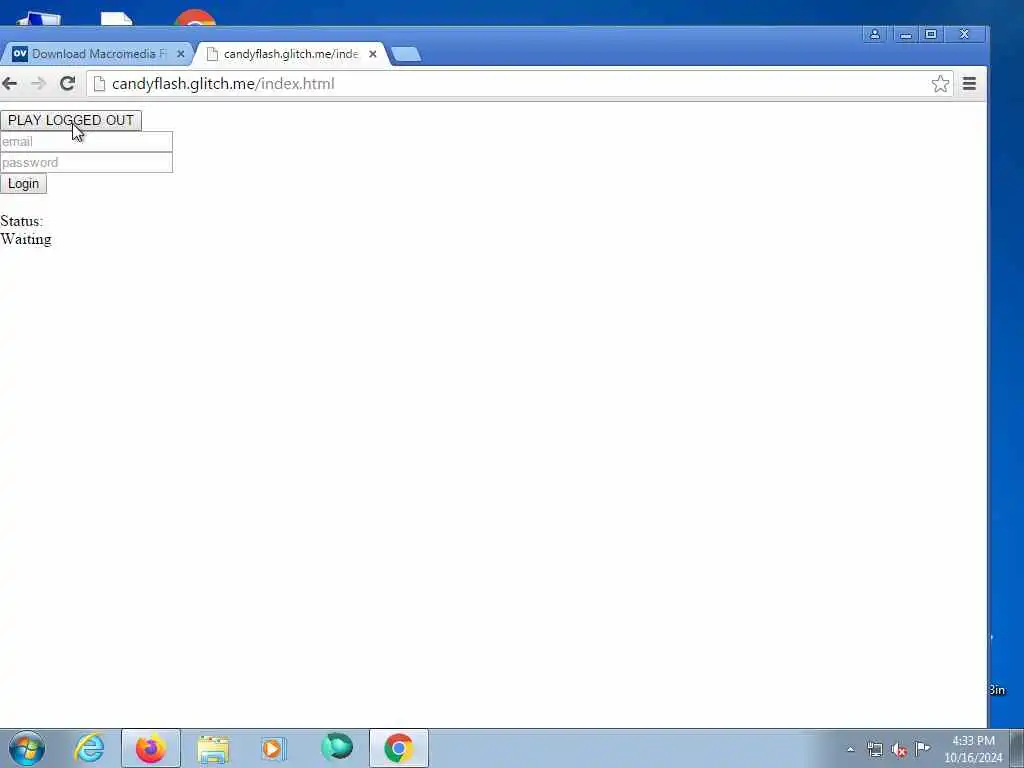Click the browser forward arrow
This screenshot has height=768, width=1024.
pyautogui.click(x=38, y=84)
